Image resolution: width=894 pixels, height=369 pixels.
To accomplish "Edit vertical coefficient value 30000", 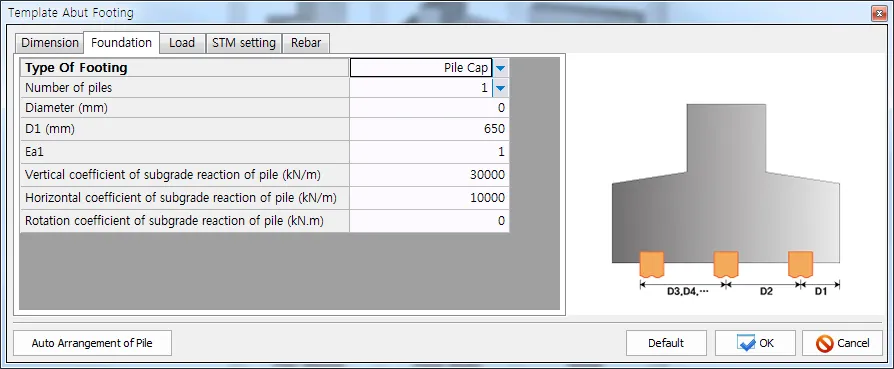I will tap(429, 175).
